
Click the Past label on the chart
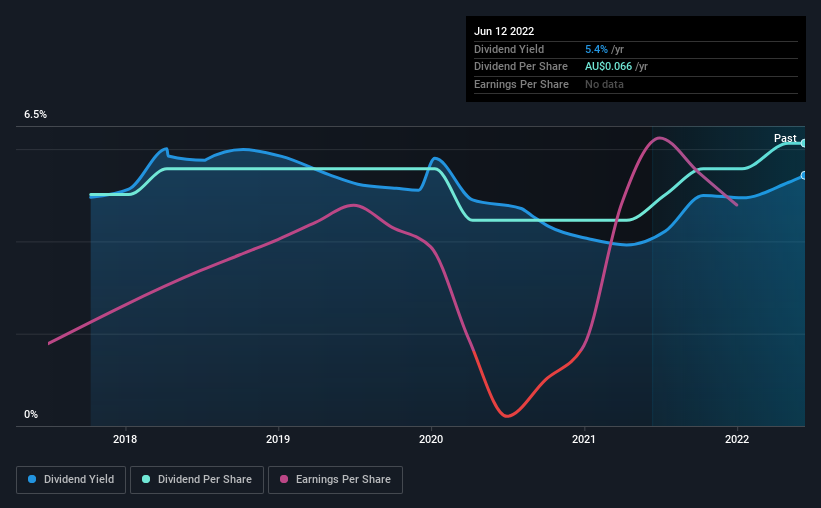[x=785, y=138]
